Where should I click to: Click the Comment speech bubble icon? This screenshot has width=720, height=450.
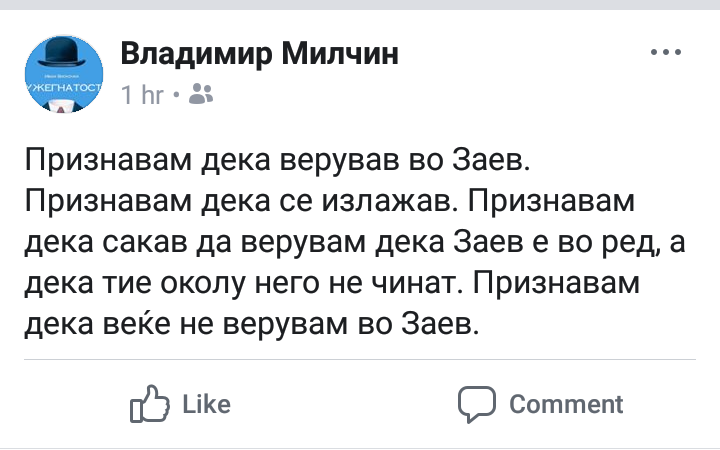[x=476, y=404]
